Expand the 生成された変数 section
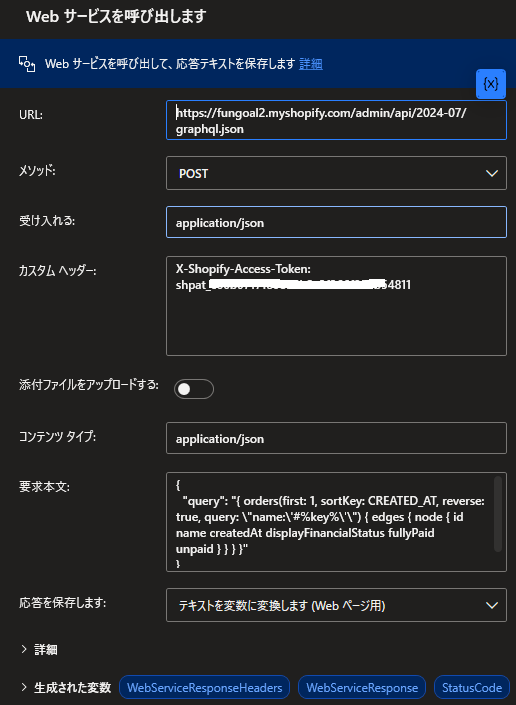The height and width of the screenshot is (705, 516). [x=66, y=687]
